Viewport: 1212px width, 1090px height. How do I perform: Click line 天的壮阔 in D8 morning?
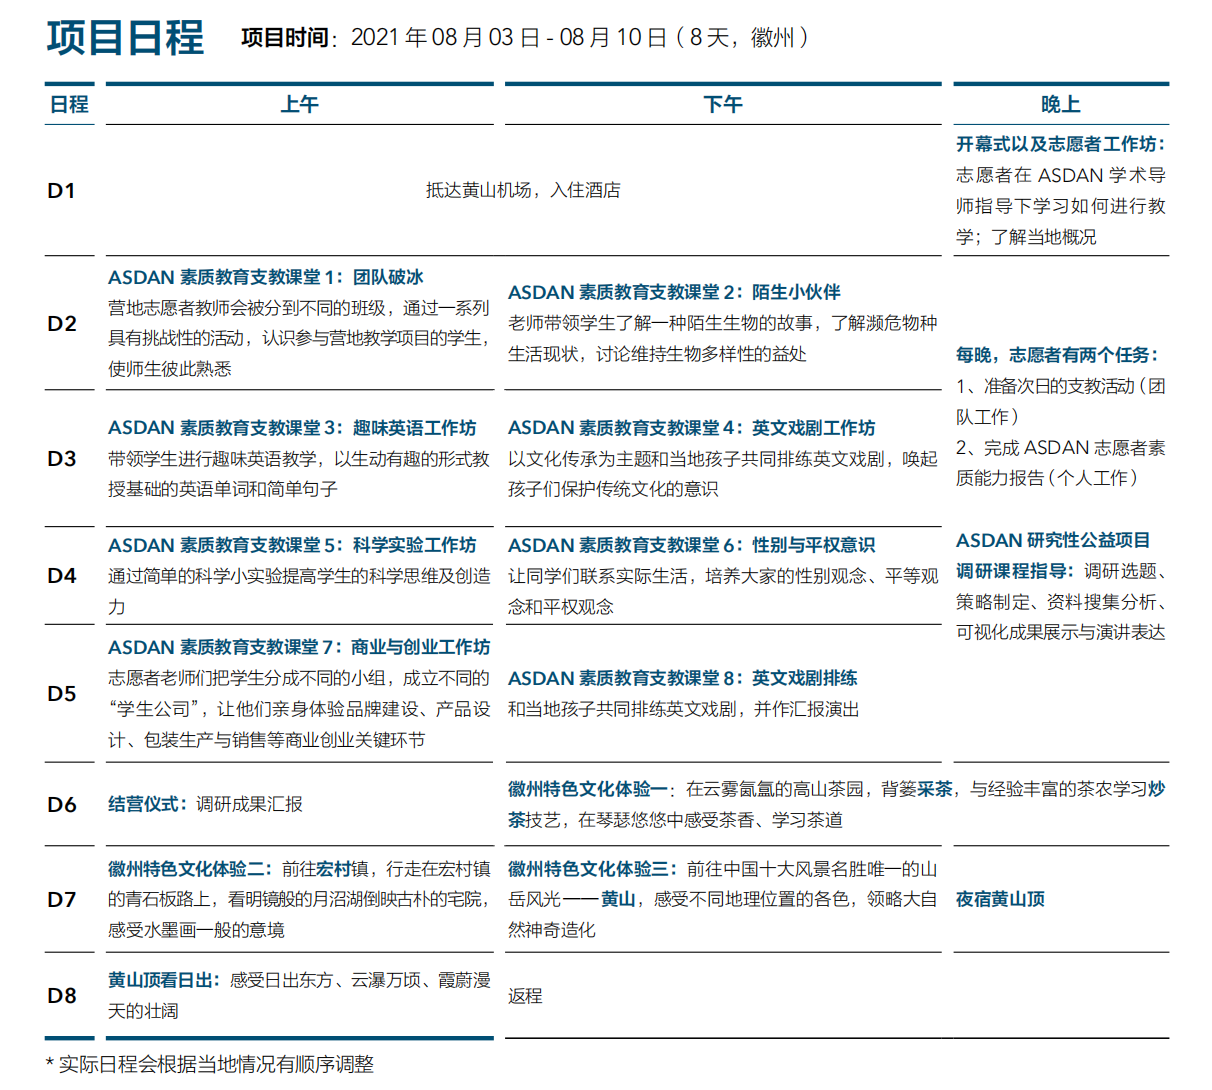(143, 1011)
